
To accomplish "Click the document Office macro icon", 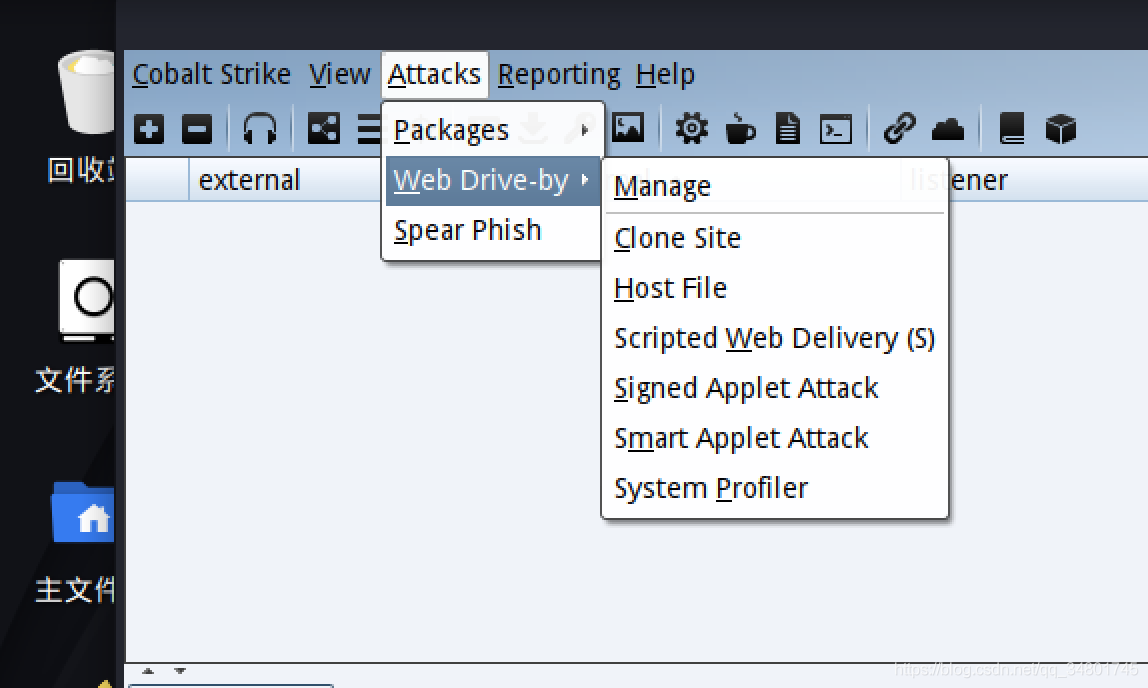I will [x=788, y=129].
